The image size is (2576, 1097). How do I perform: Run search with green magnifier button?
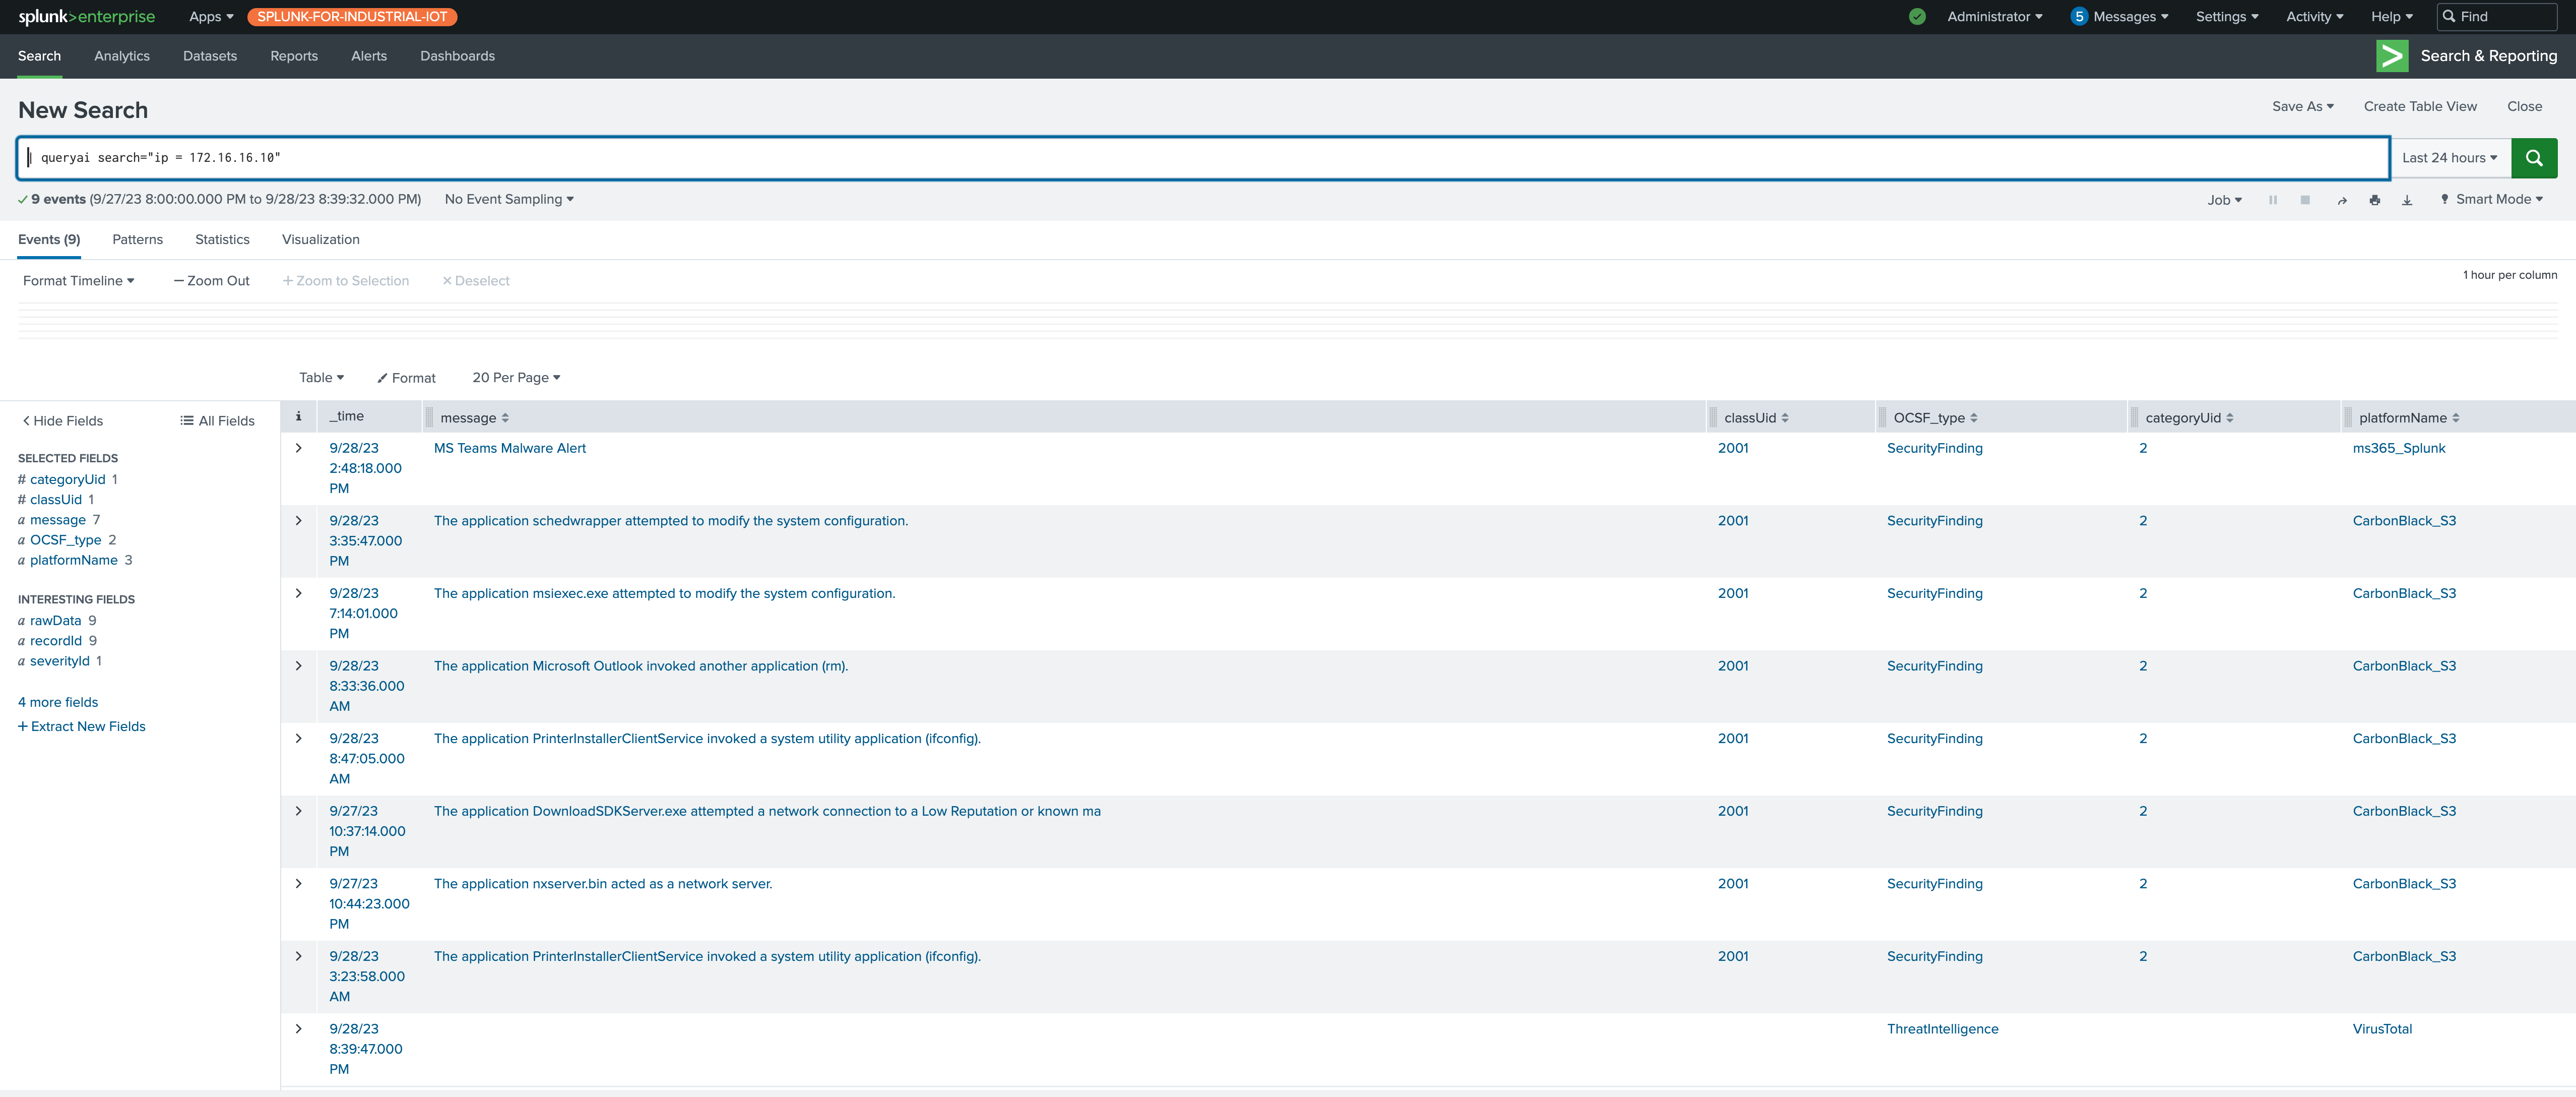pyautogui.click(x=2533, y=158)
